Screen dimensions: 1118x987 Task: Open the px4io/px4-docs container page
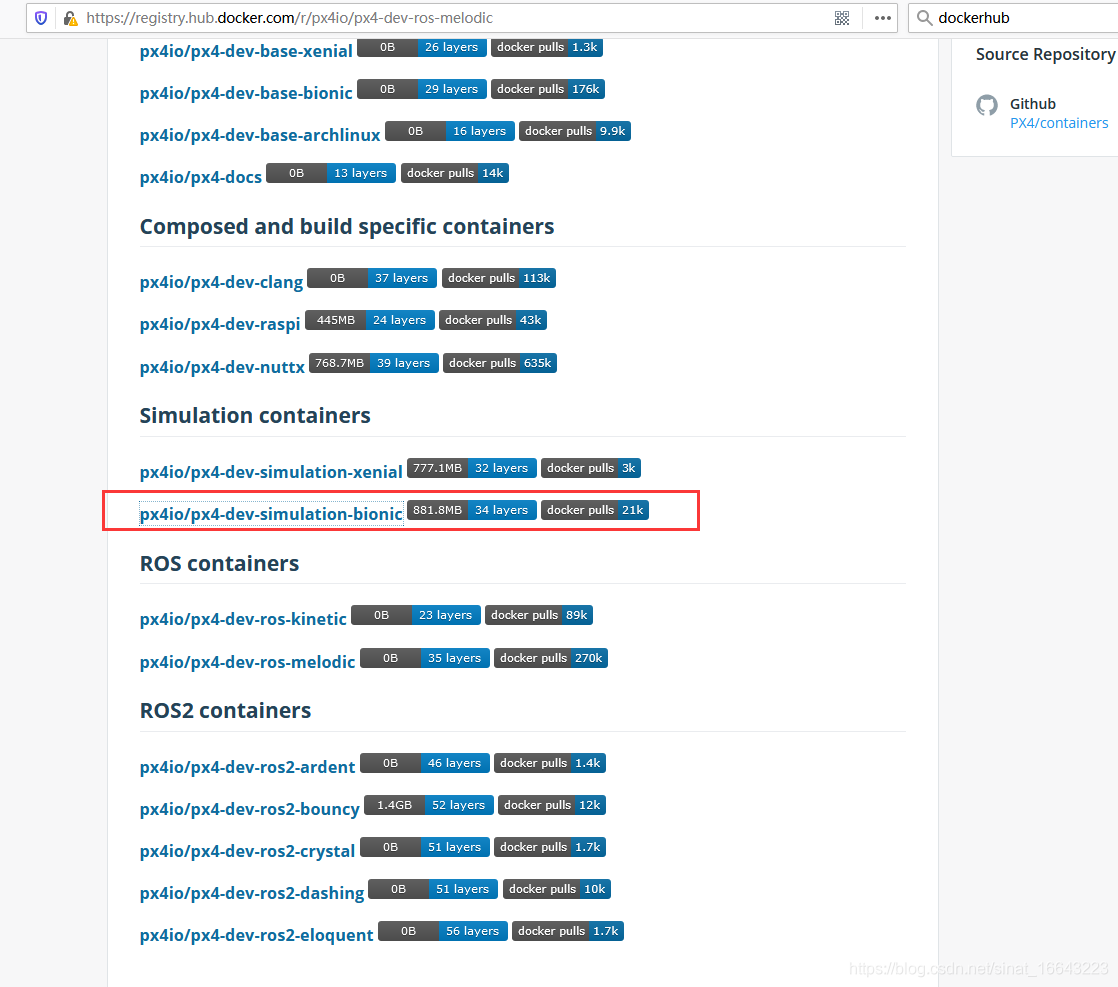(200, 176)
